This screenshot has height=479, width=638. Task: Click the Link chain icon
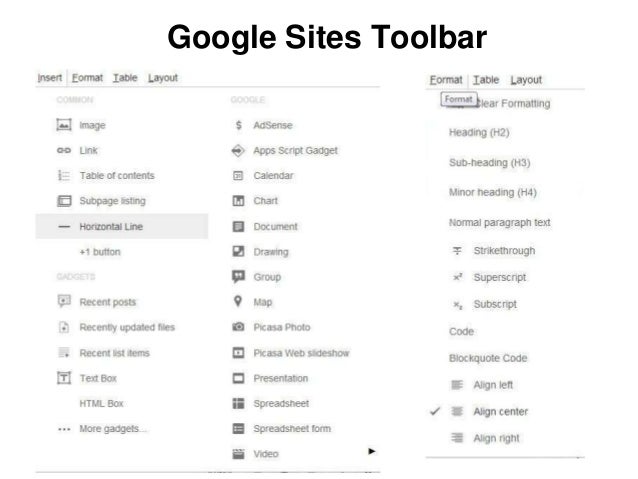(64, 151)
